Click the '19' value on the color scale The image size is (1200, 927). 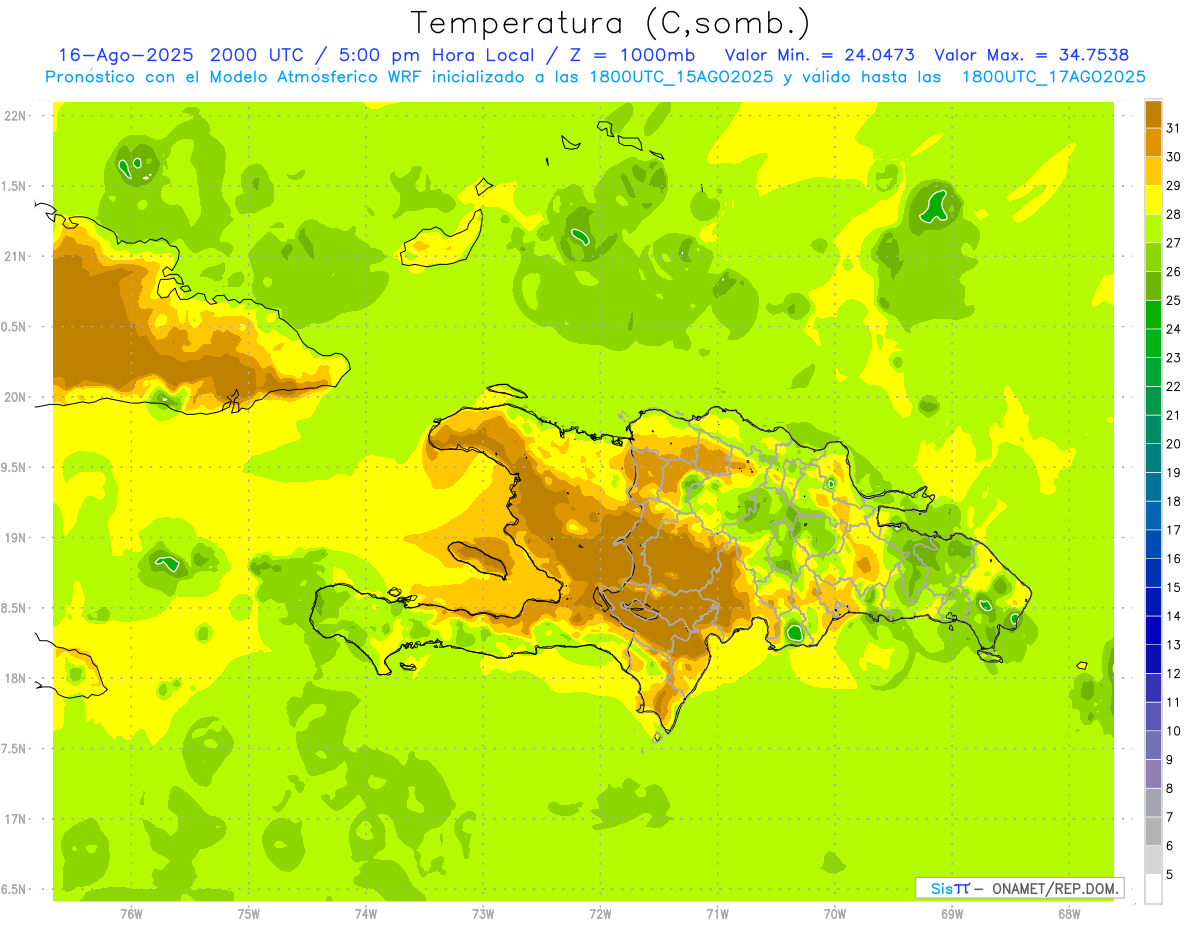tap(1174, 472)
